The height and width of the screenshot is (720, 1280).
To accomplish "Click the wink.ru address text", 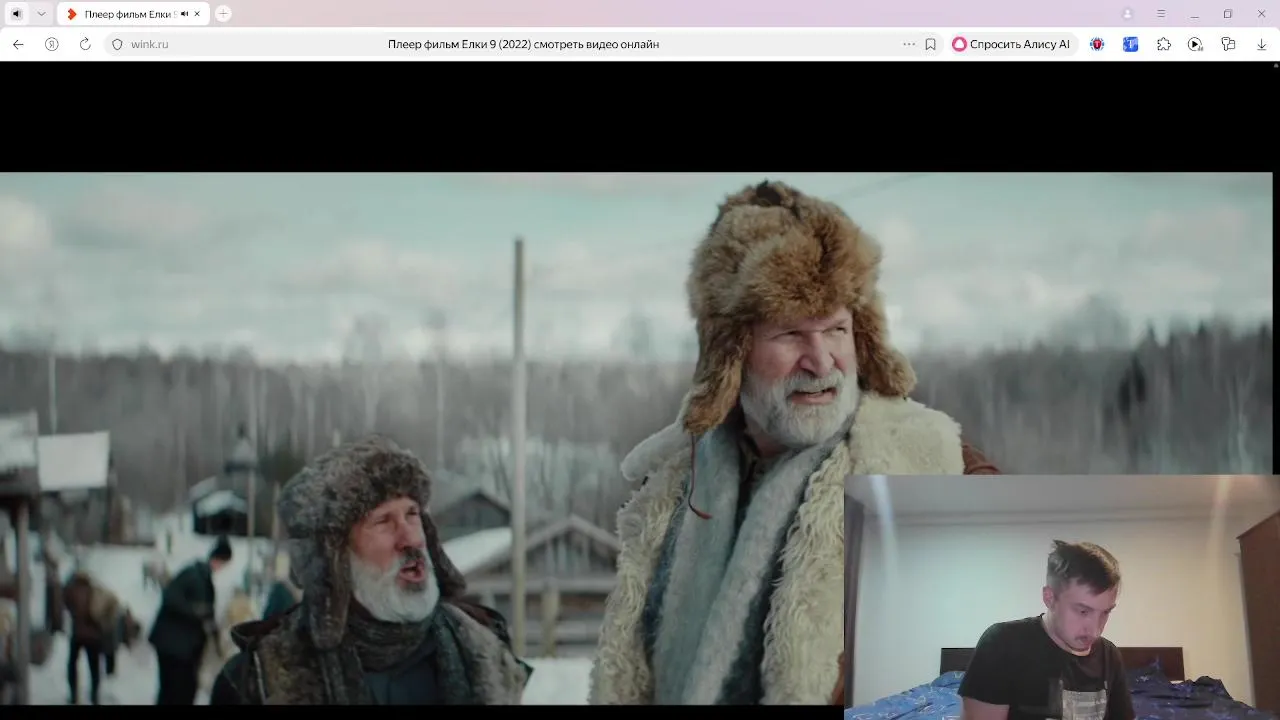I will click(x=150, y=44).
